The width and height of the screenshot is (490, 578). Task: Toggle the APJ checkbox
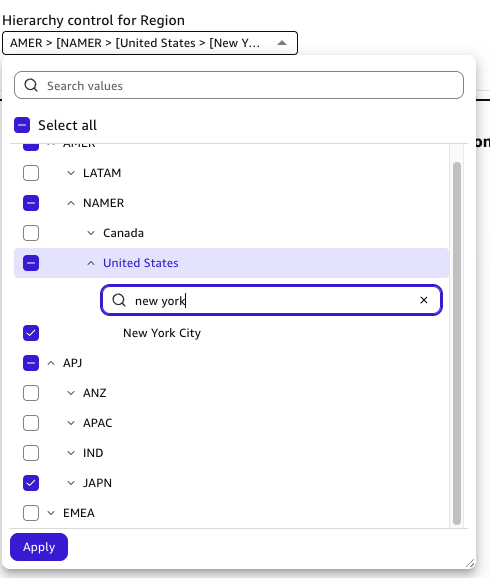[x=31, y=363]
